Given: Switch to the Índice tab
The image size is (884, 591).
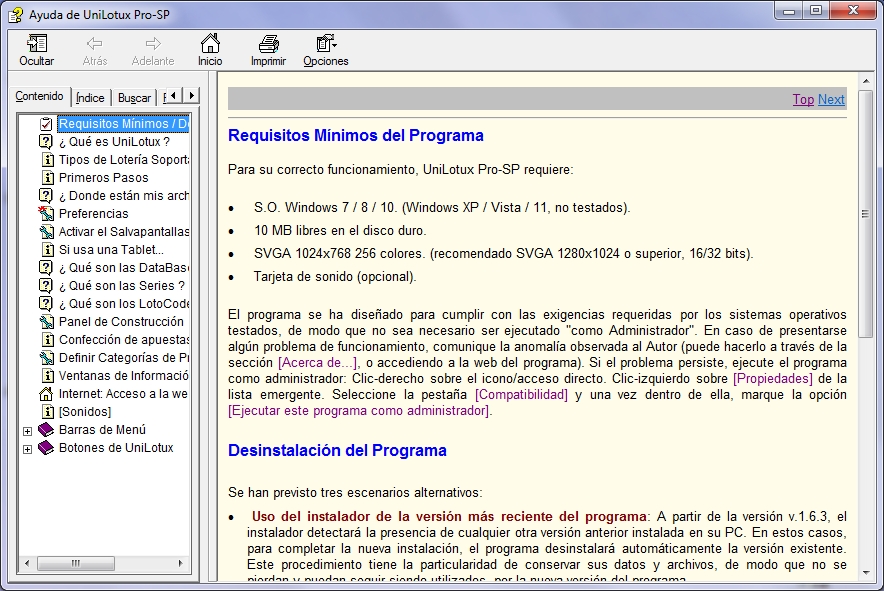Looking at the screenshot, I should [x=90, y=98].
